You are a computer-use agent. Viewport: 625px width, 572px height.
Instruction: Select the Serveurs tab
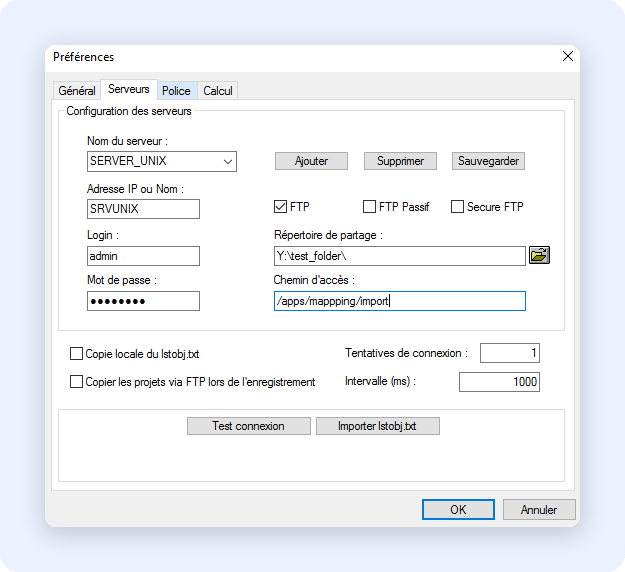(129, 89)
